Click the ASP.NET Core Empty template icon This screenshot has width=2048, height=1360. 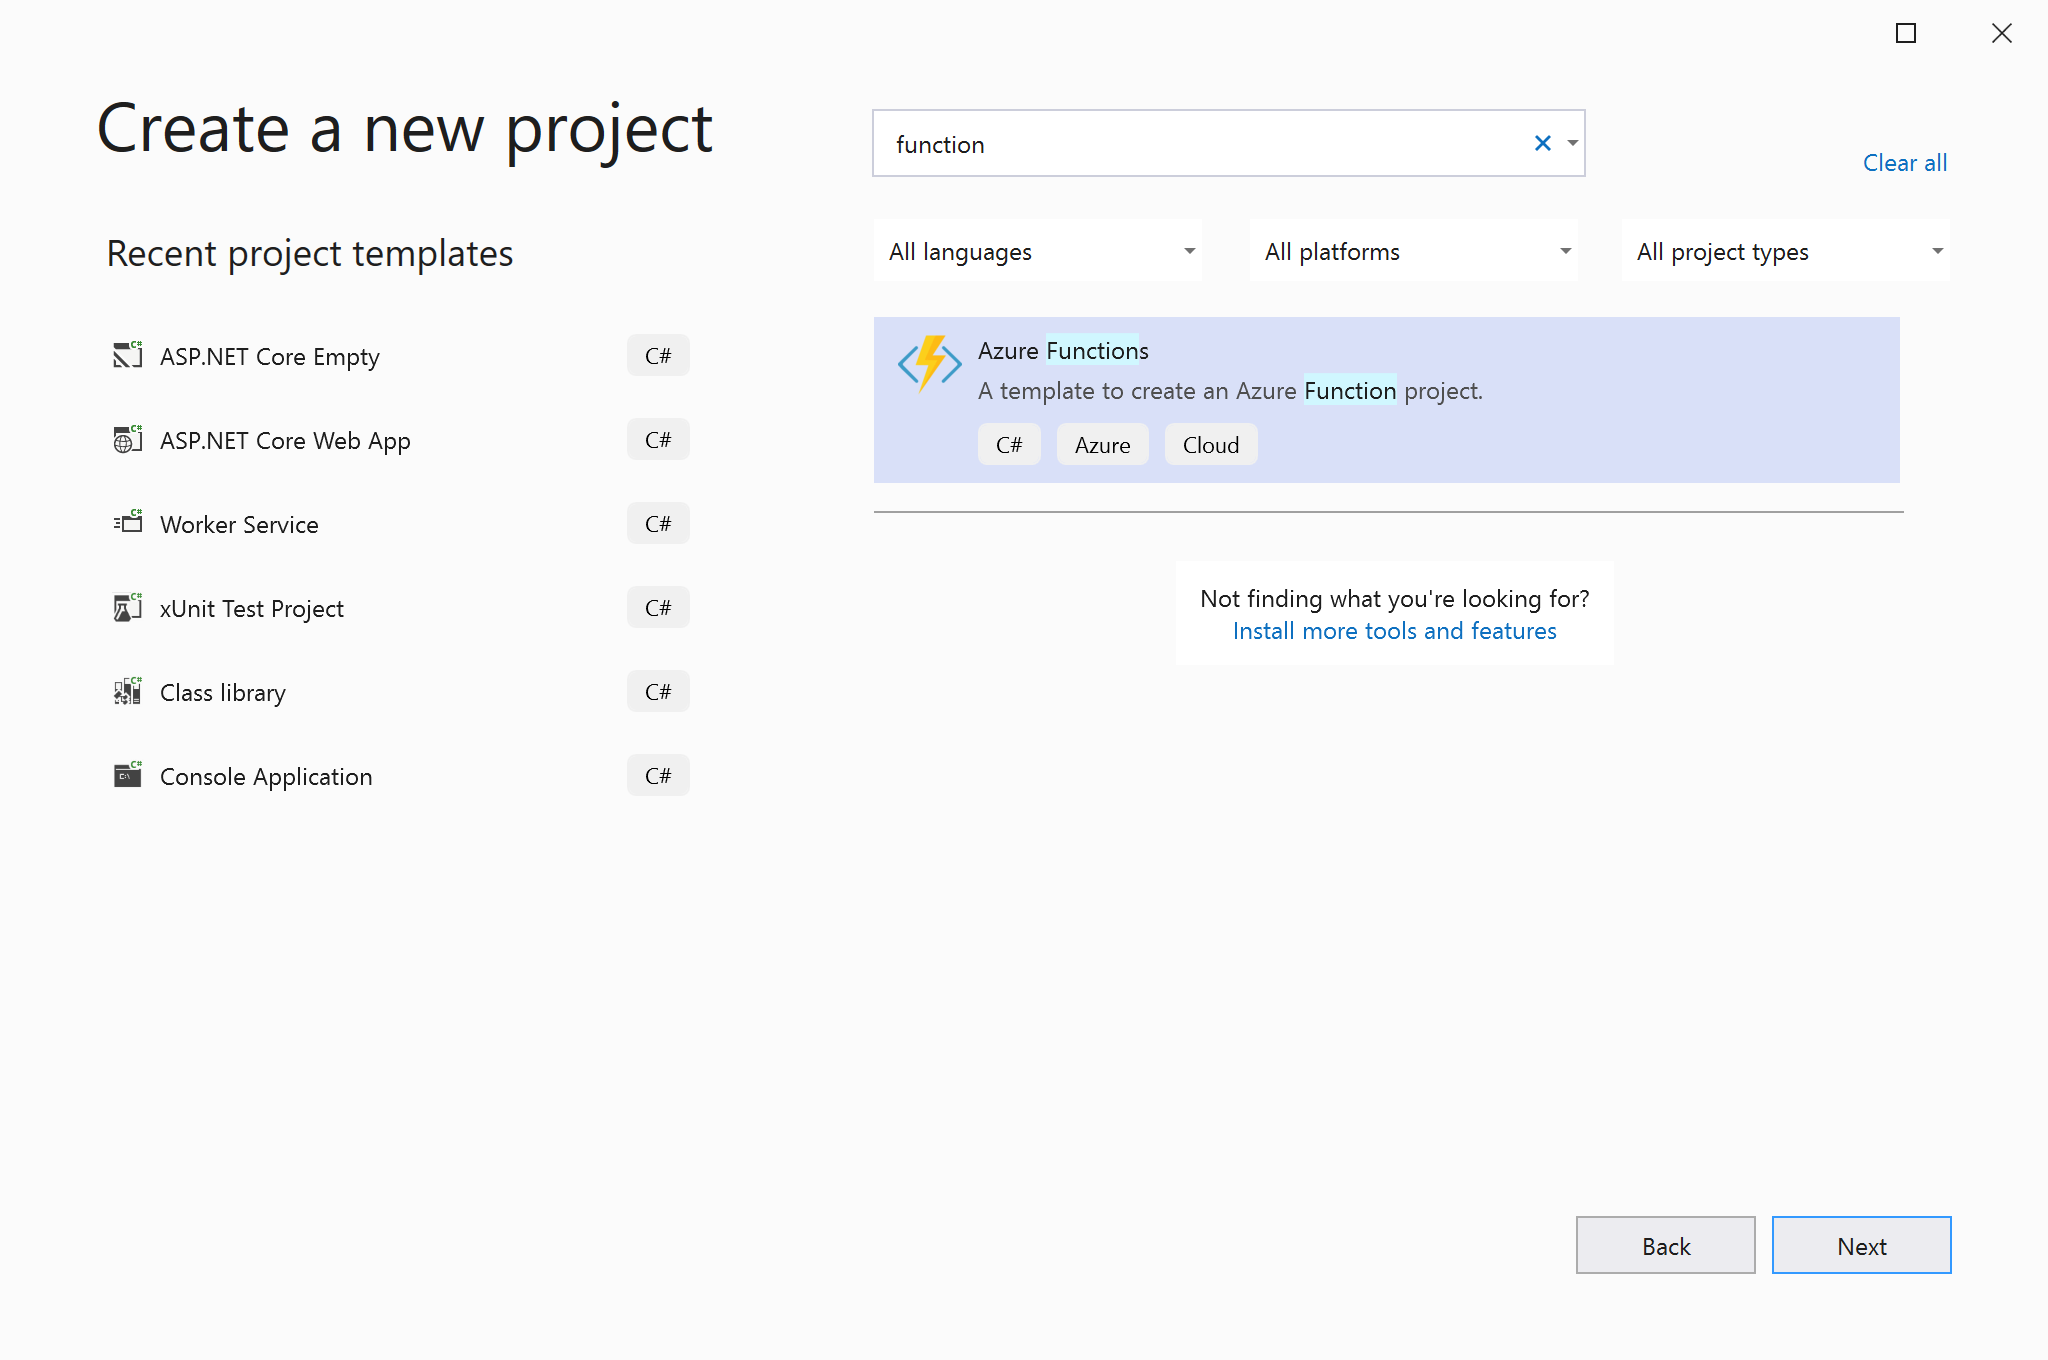(x=127, y=355)
